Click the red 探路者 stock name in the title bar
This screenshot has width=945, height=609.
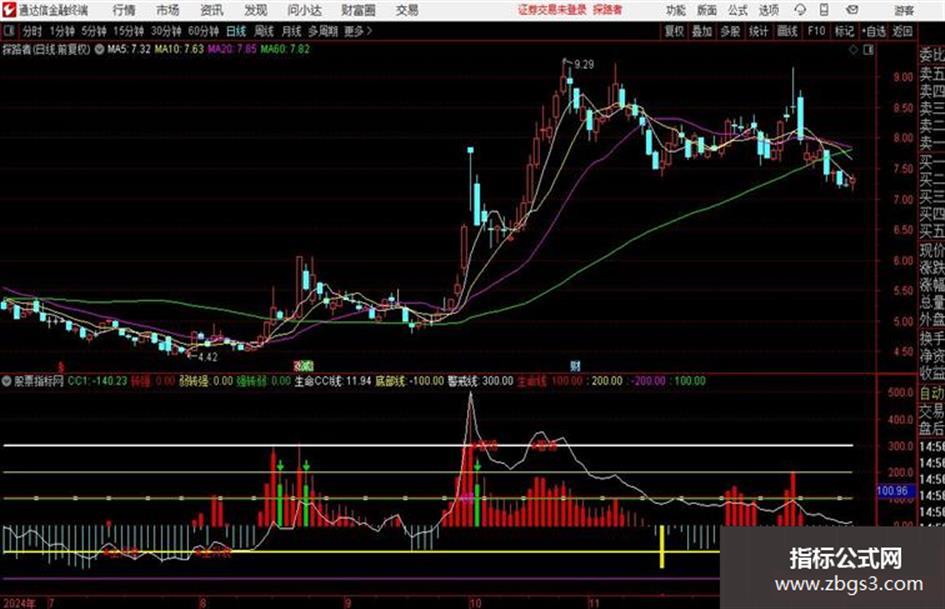coord(607,10)
